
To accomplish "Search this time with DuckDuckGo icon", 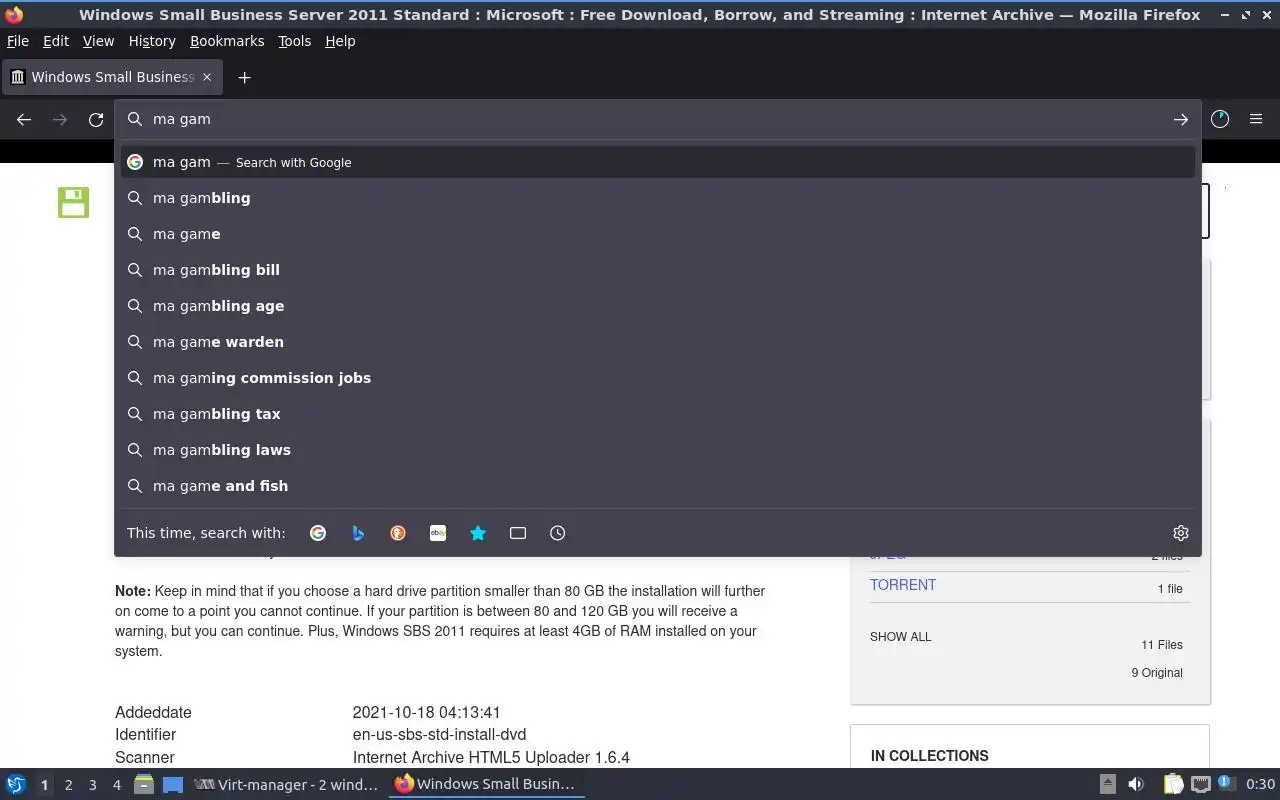I will pyautogui.click(x=398, y=533).
